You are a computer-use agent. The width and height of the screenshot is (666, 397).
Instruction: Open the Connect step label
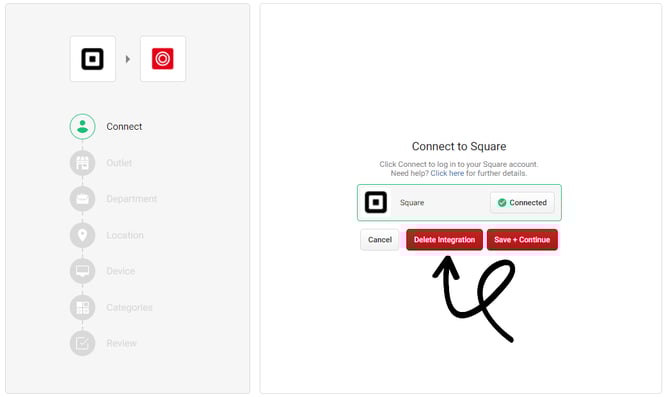[x=124, y=127]
